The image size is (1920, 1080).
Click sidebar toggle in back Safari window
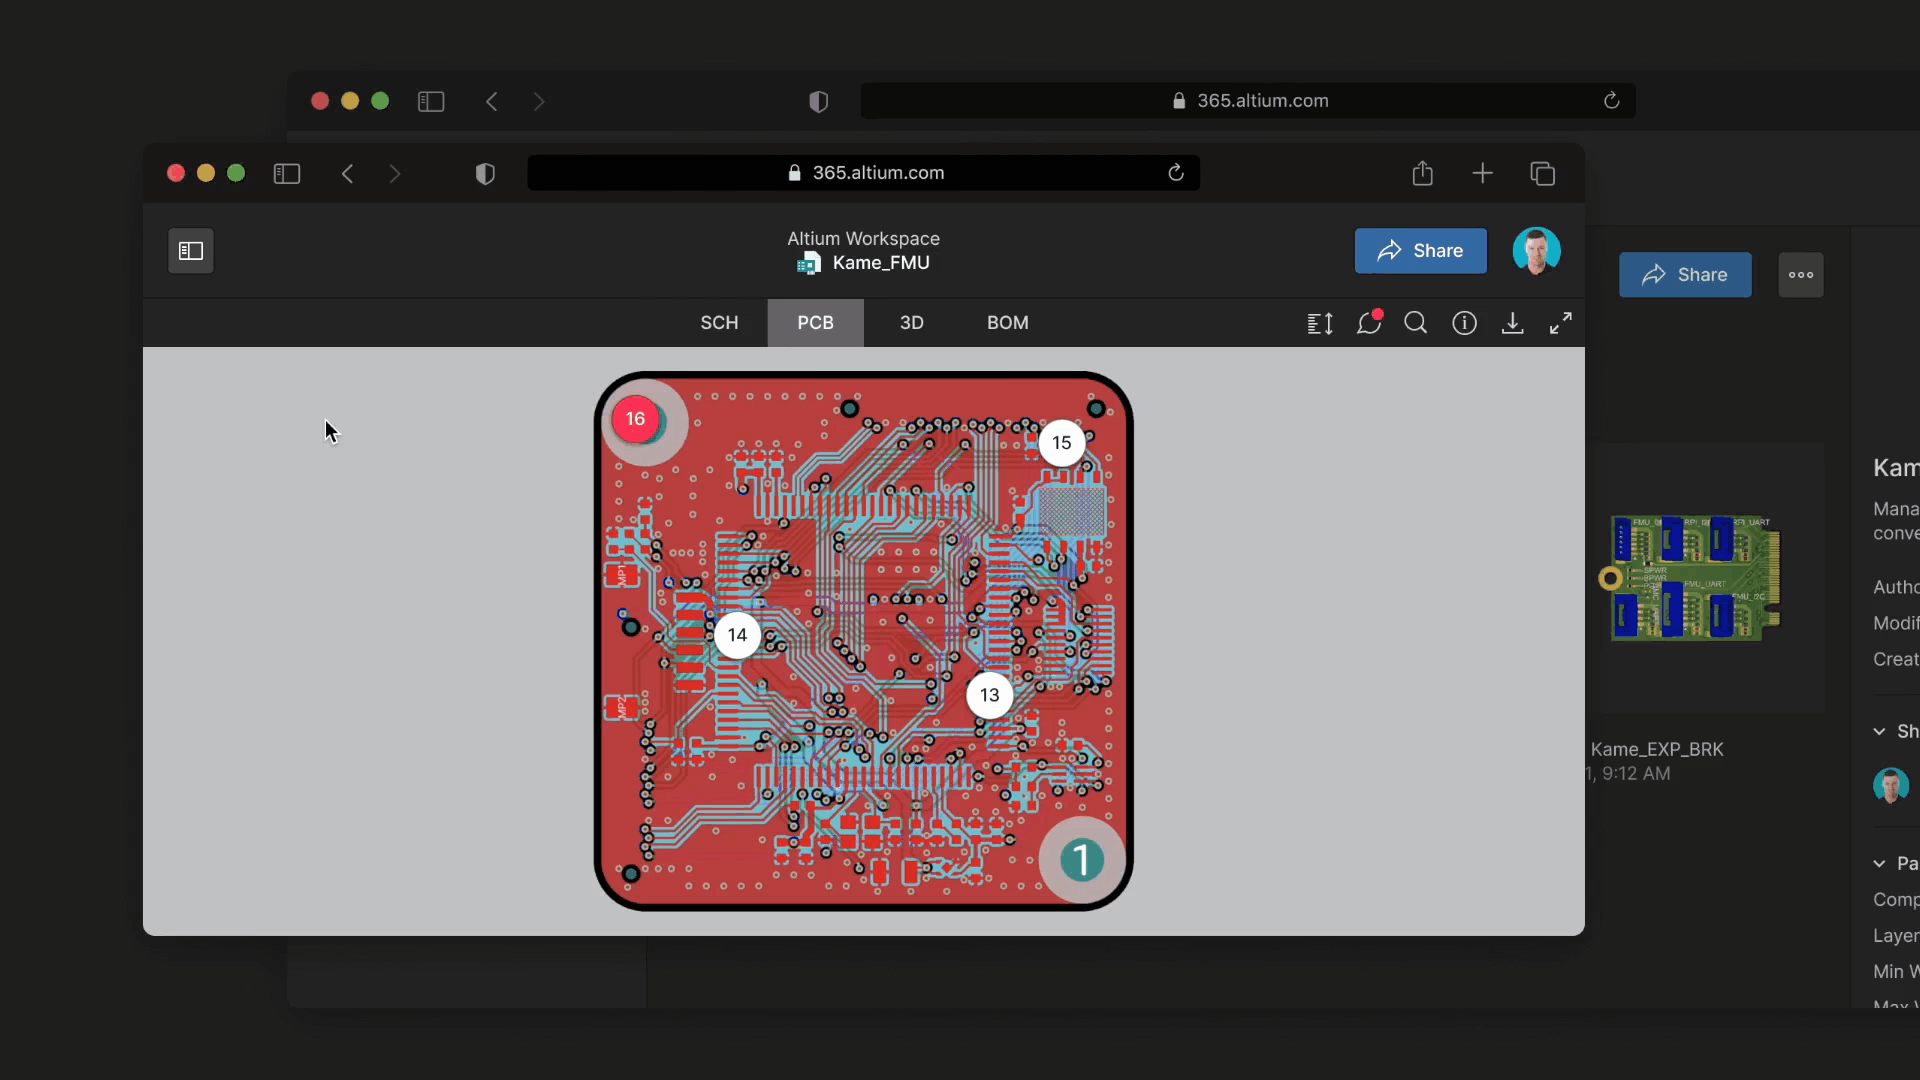(x=431, y=102)
